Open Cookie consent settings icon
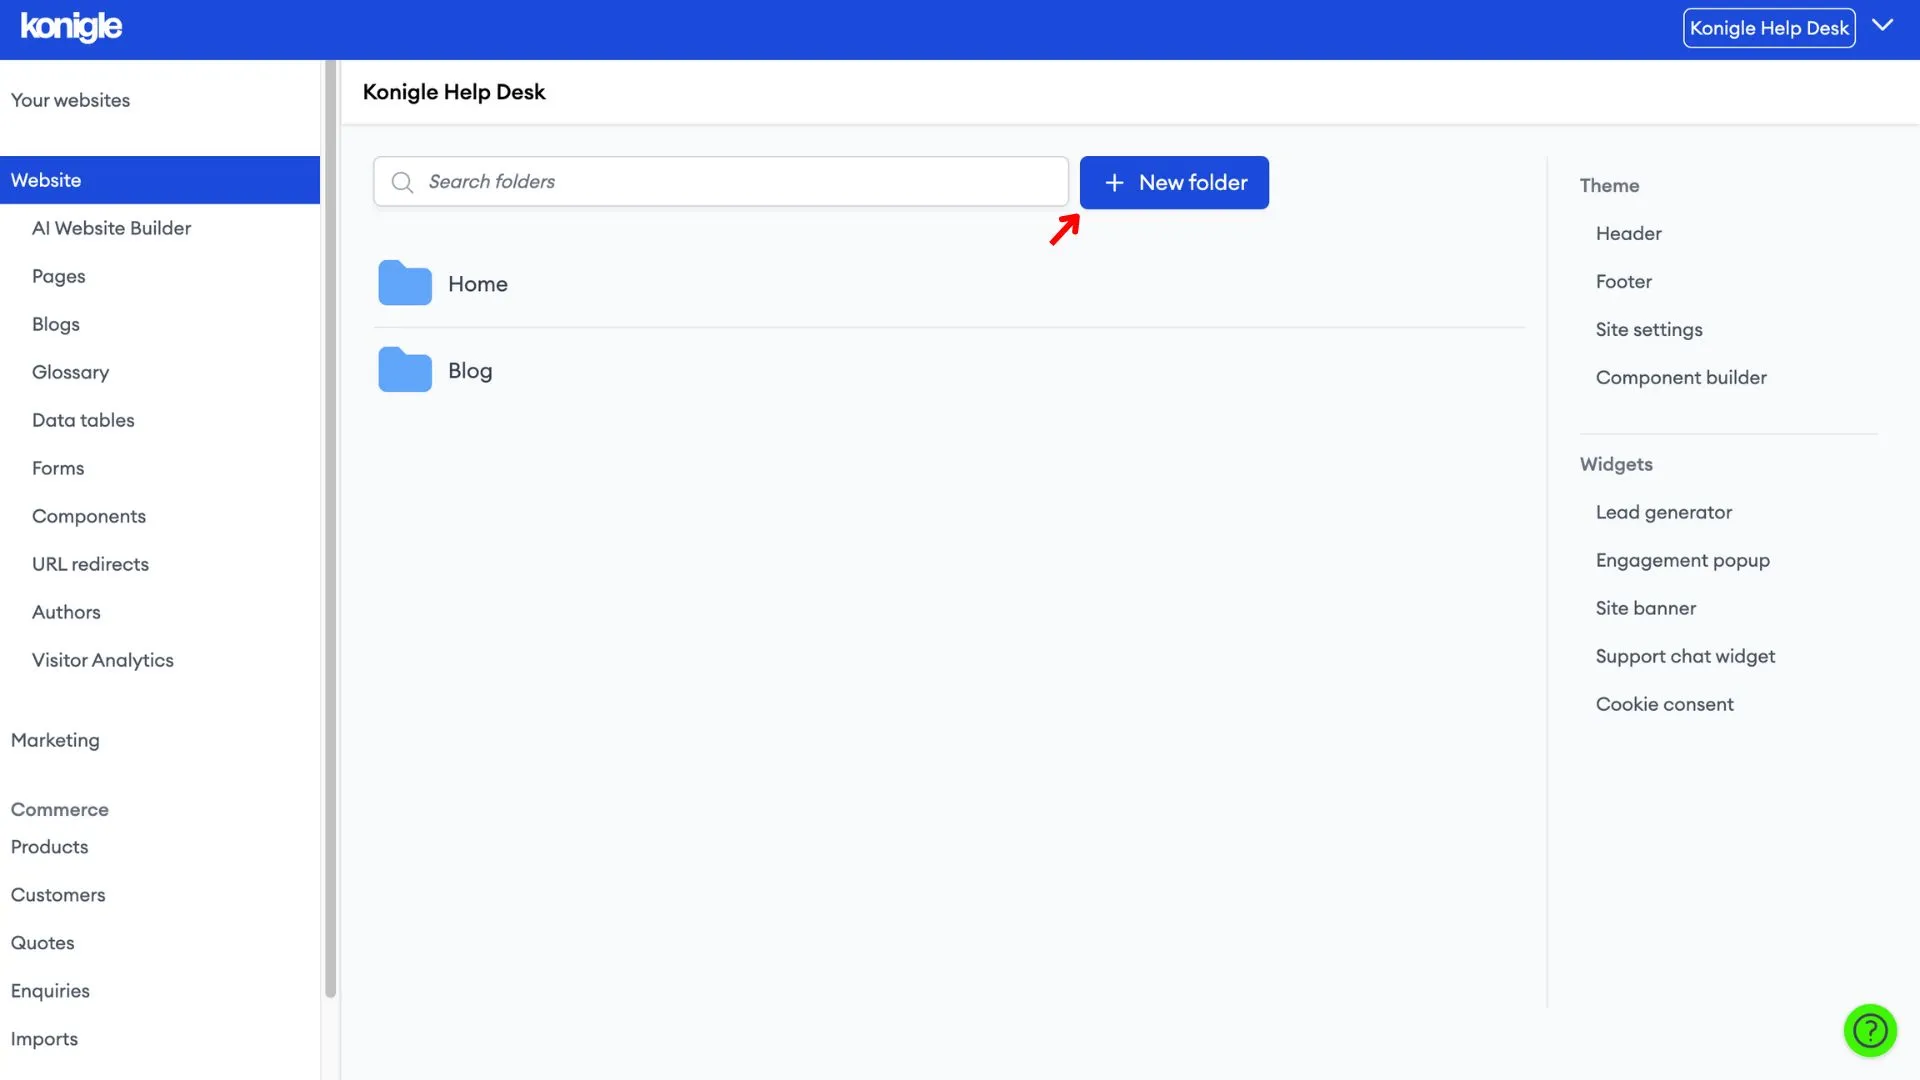Image resolution: width=1920 pixels, height=1080 pixels. point(1664,704)
